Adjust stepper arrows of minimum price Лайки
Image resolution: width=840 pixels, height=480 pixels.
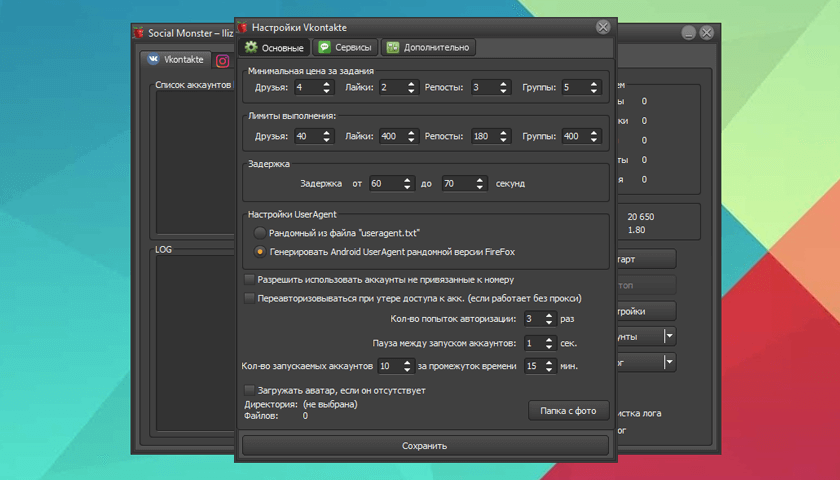411,87
